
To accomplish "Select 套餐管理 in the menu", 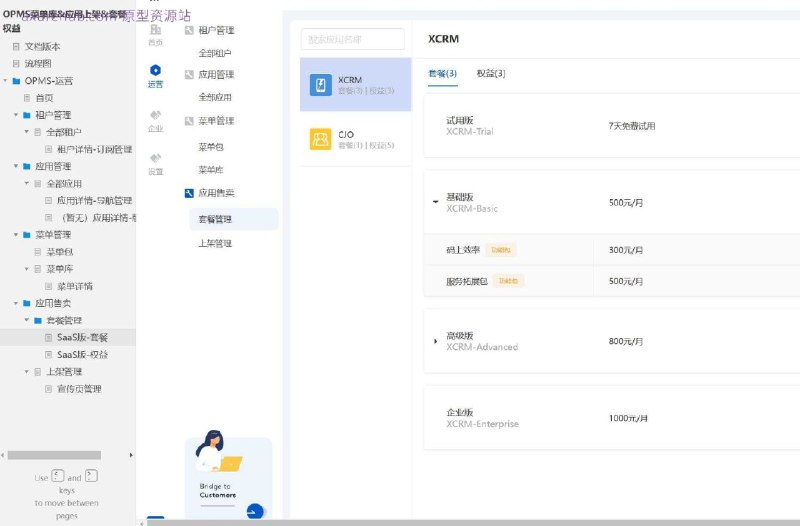I will [x=234, y=219].
